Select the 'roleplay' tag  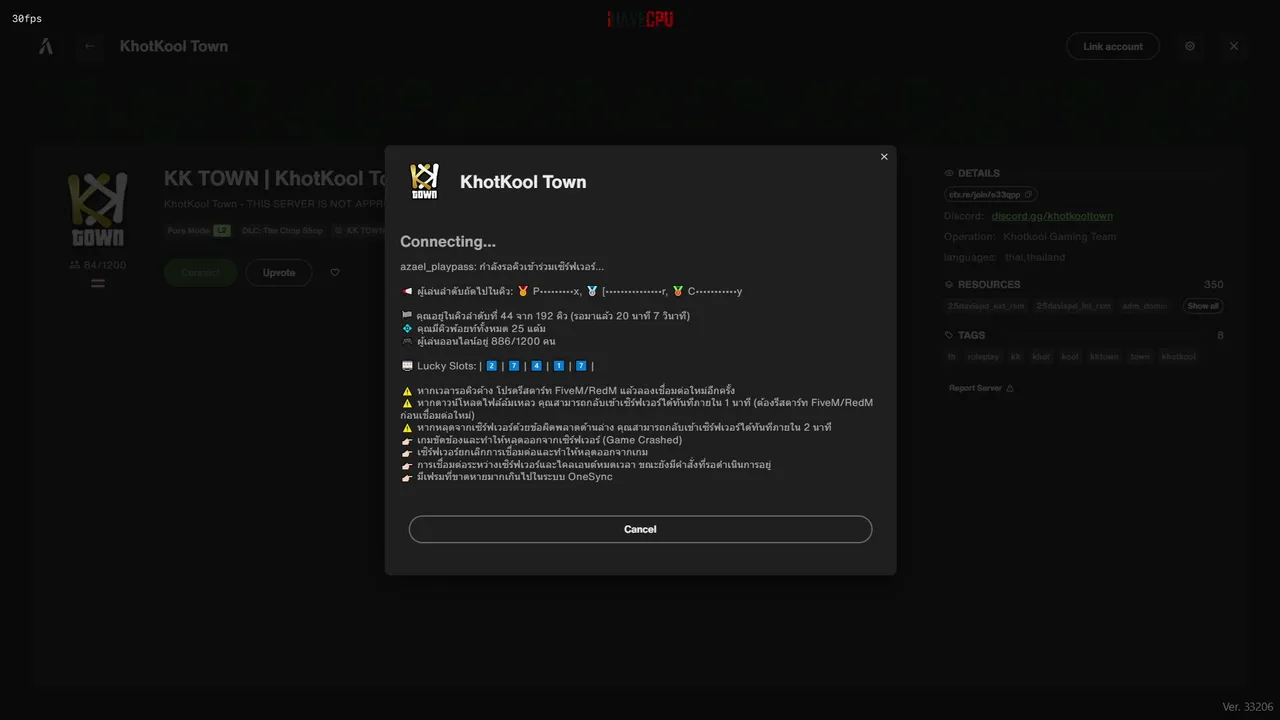coord(982,357)
